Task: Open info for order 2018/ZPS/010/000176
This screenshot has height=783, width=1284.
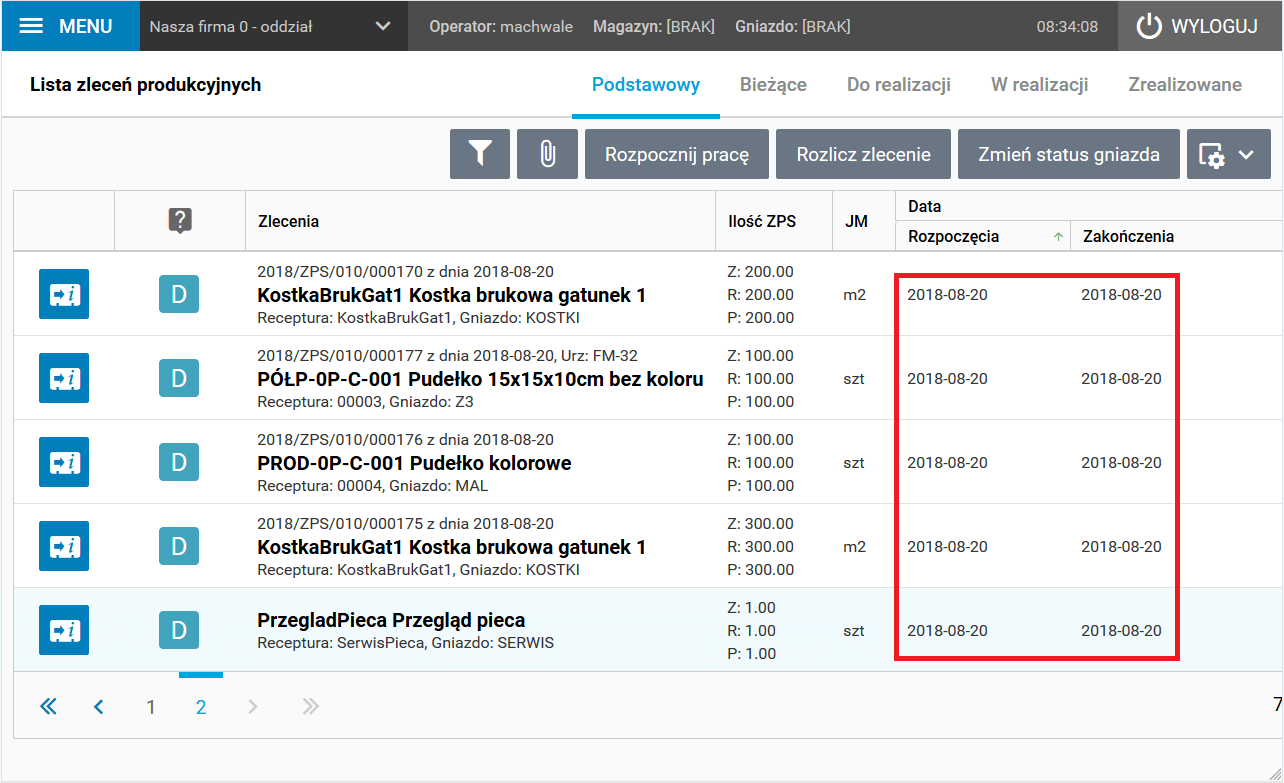Action: coord(64,462)
